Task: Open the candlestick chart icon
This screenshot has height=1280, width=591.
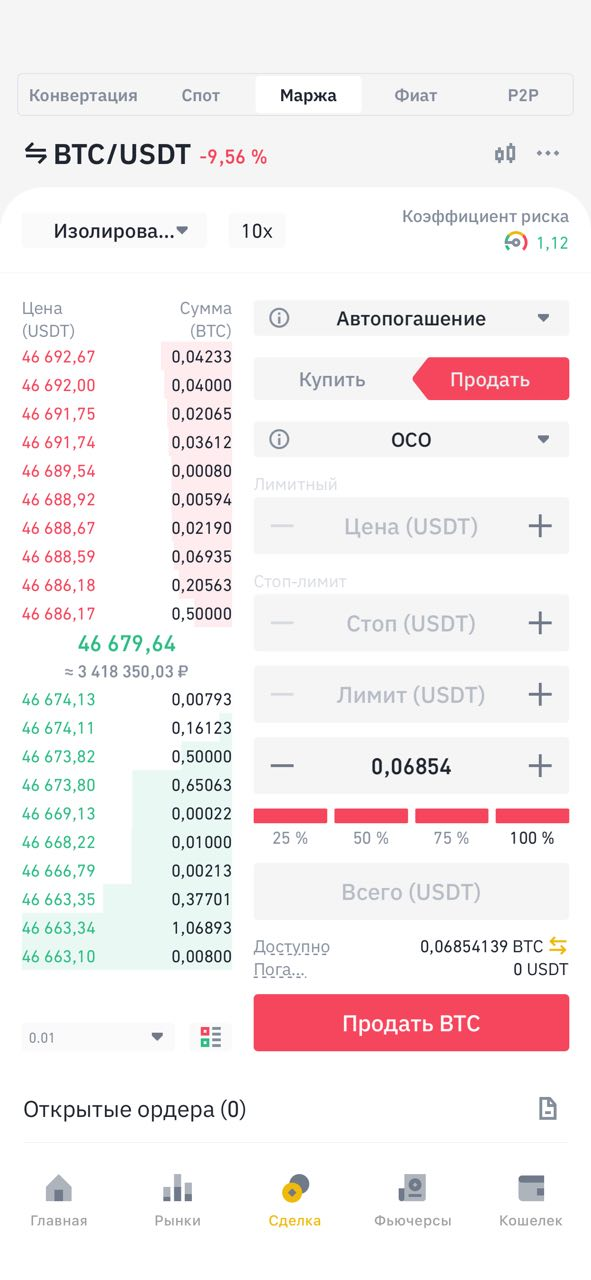Action: tap(505, 154)
